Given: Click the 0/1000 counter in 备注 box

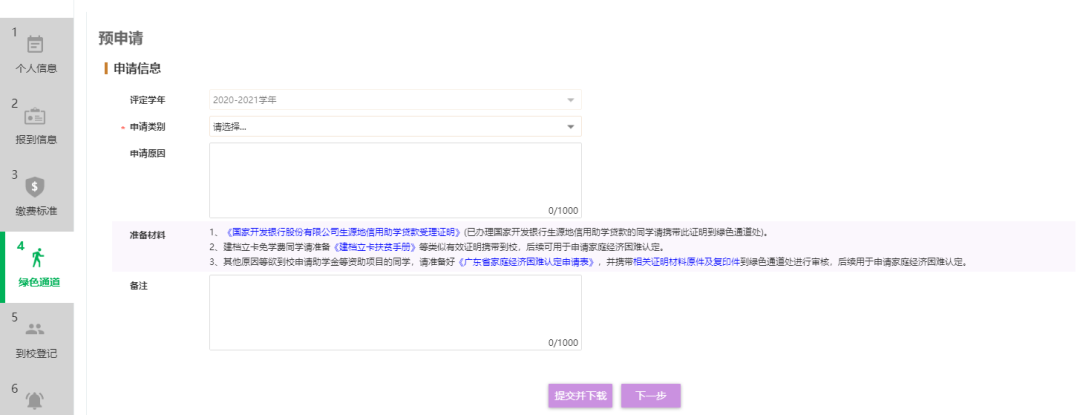Looking at the screenshot, I should pos(563,343).
